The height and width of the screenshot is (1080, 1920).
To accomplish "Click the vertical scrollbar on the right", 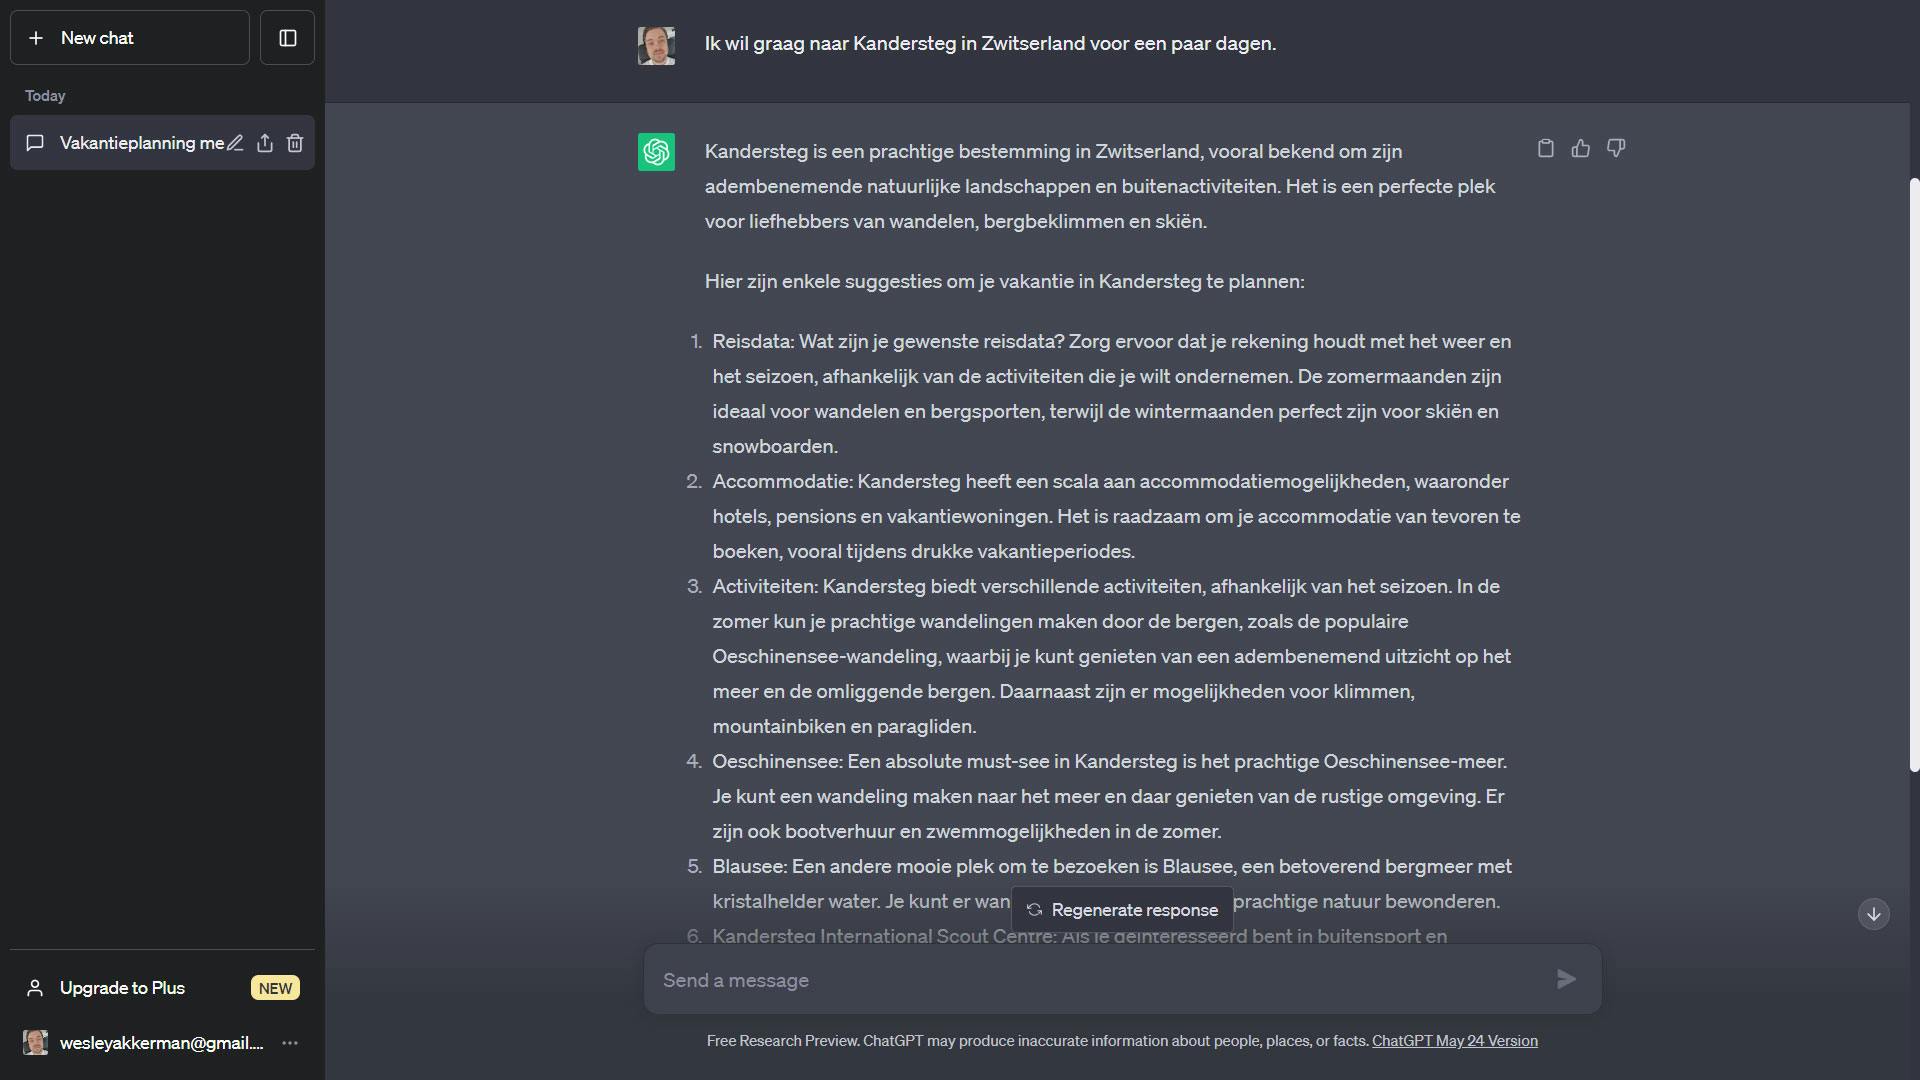I will pyautogui.click(x=1914, y=475).
